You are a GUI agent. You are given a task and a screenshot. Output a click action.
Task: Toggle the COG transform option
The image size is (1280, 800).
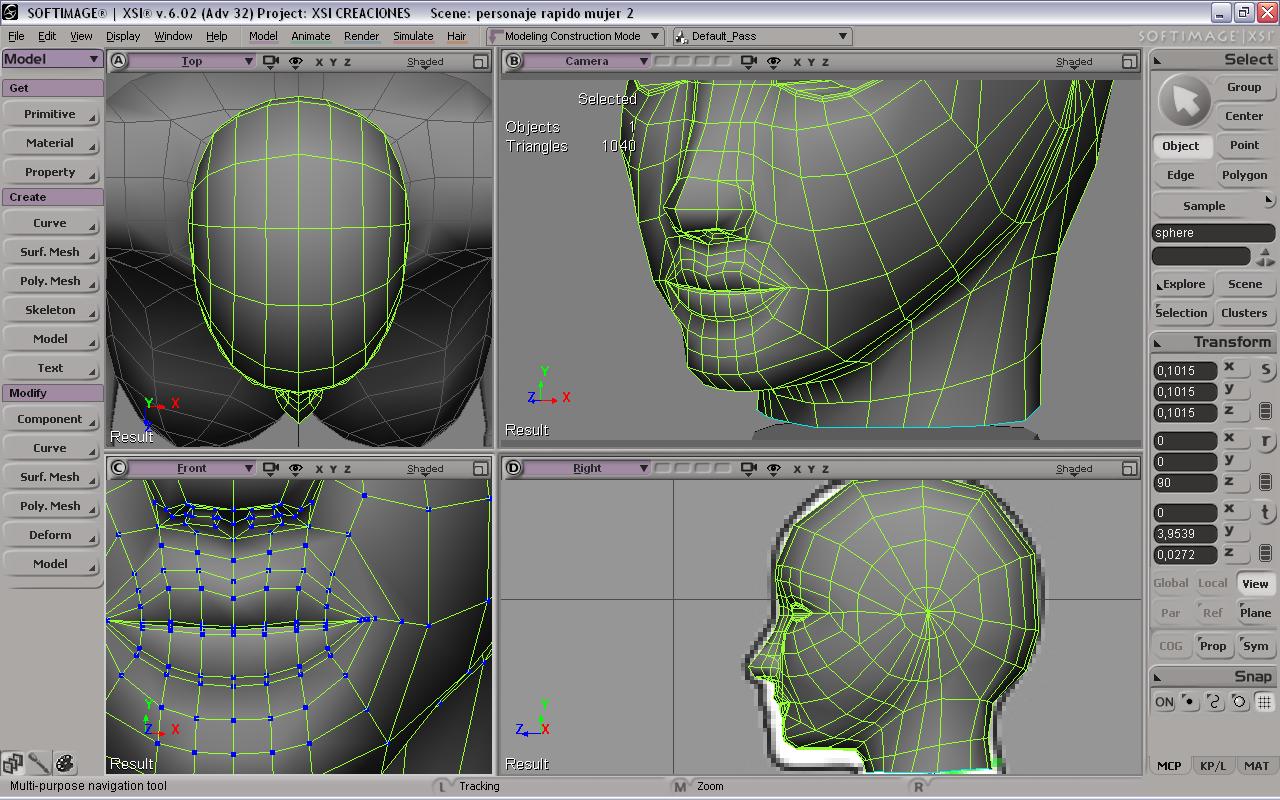pyautogui.click(x=1170, y=646)
